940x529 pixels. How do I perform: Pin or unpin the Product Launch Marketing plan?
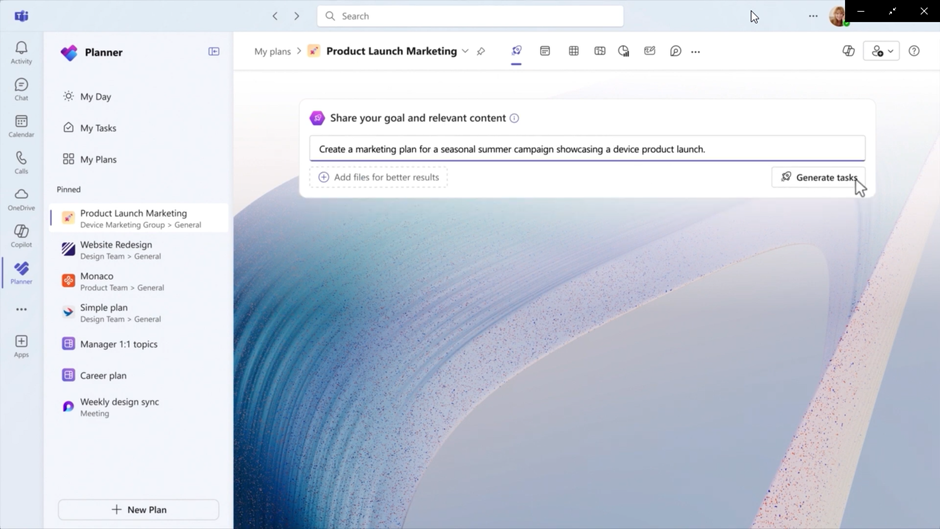[x=481, y=52]
